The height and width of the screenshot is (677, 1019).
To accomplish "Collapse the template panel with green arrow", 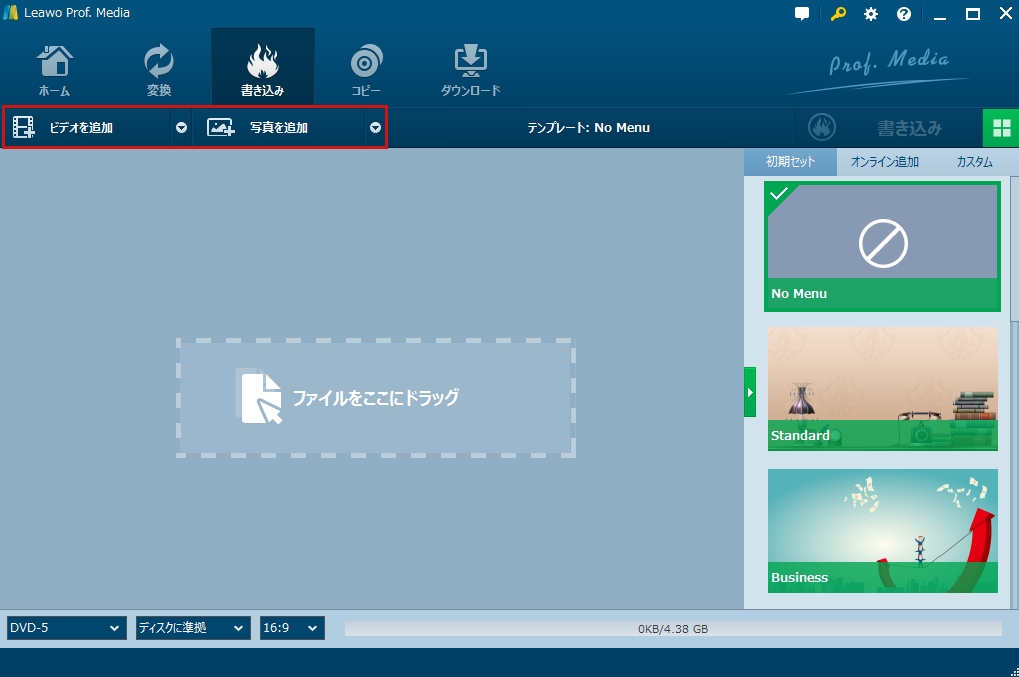I will pyautogui.click(x=750, y=392).
